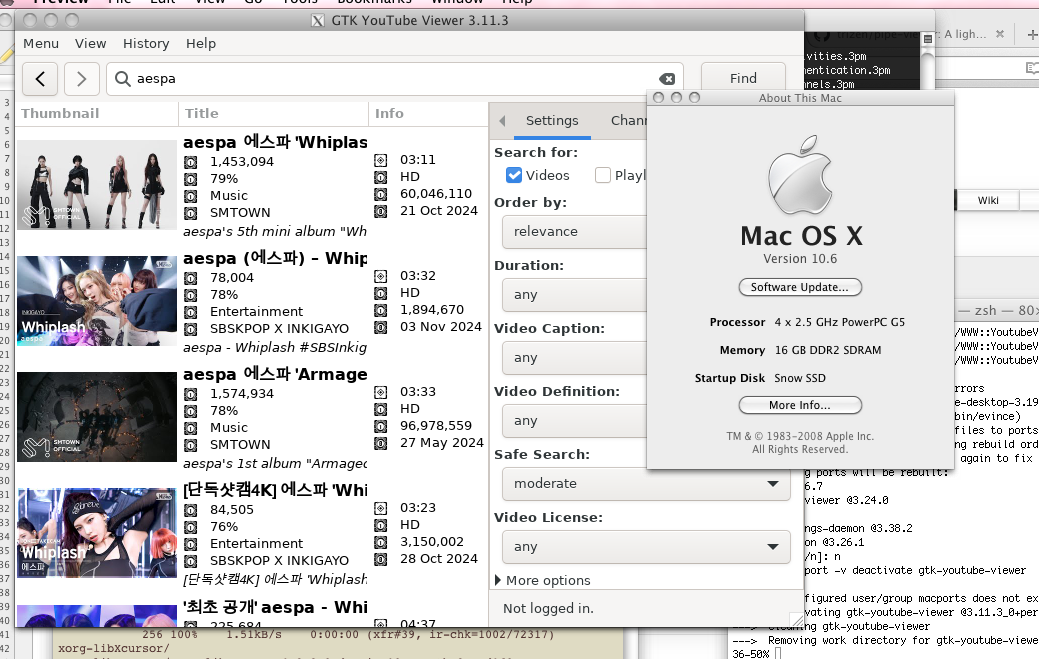1039x659 pixels.
Task: Clear the aespa search text
Action: (x=667, y=79)
